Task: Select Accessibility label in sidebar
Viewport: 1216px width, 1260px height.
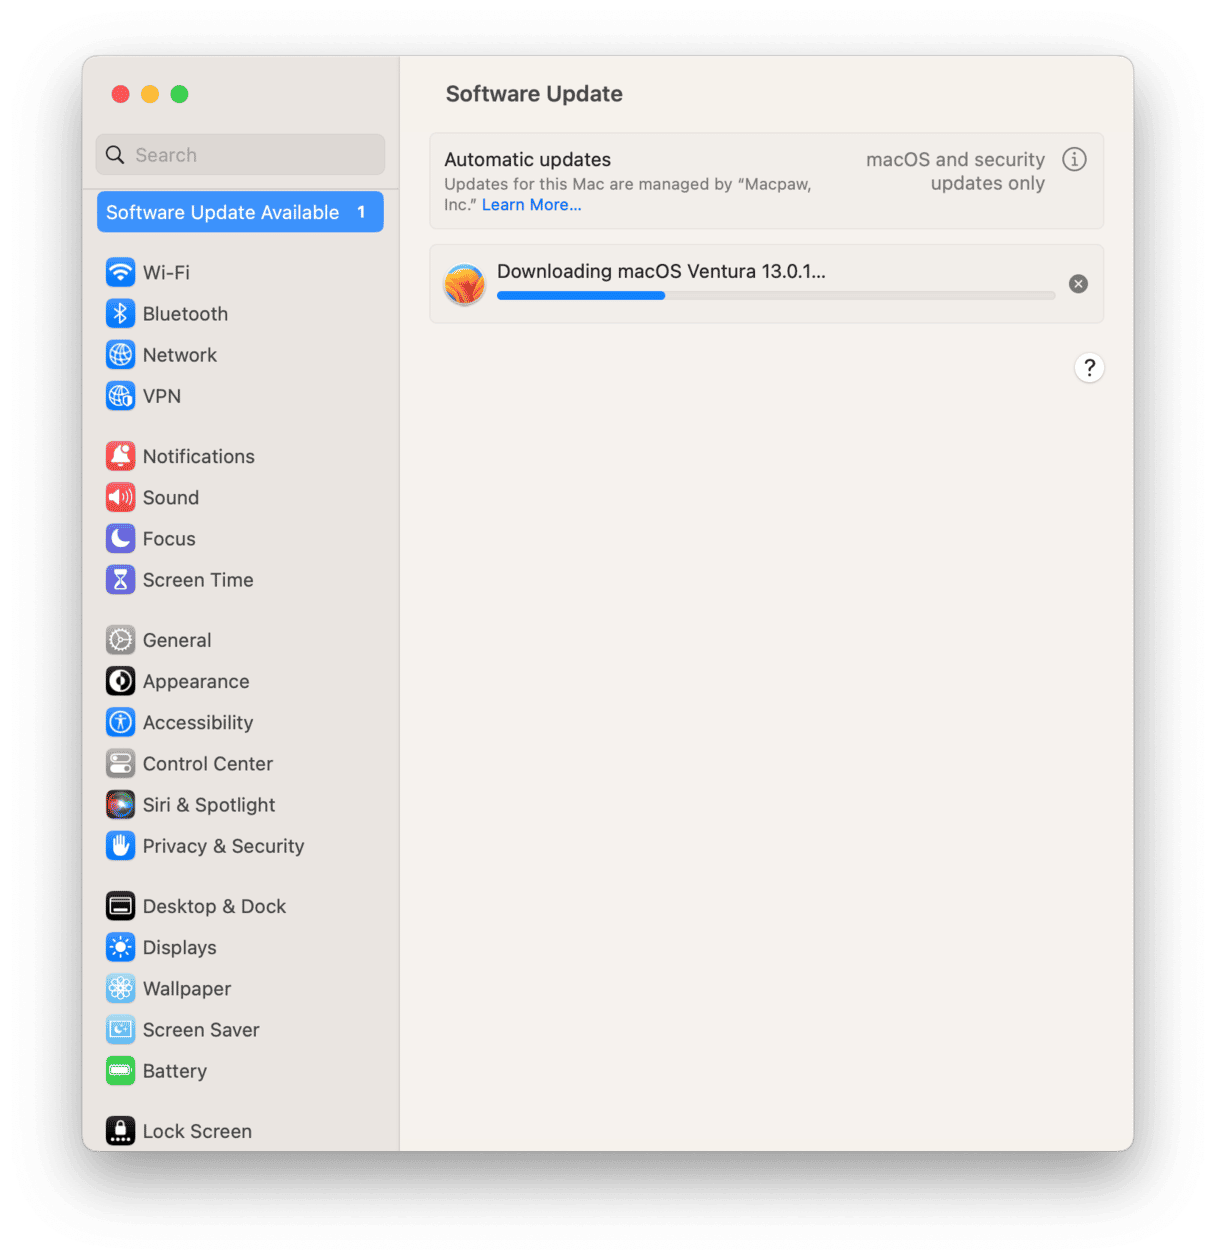Action: coord(198,723)
